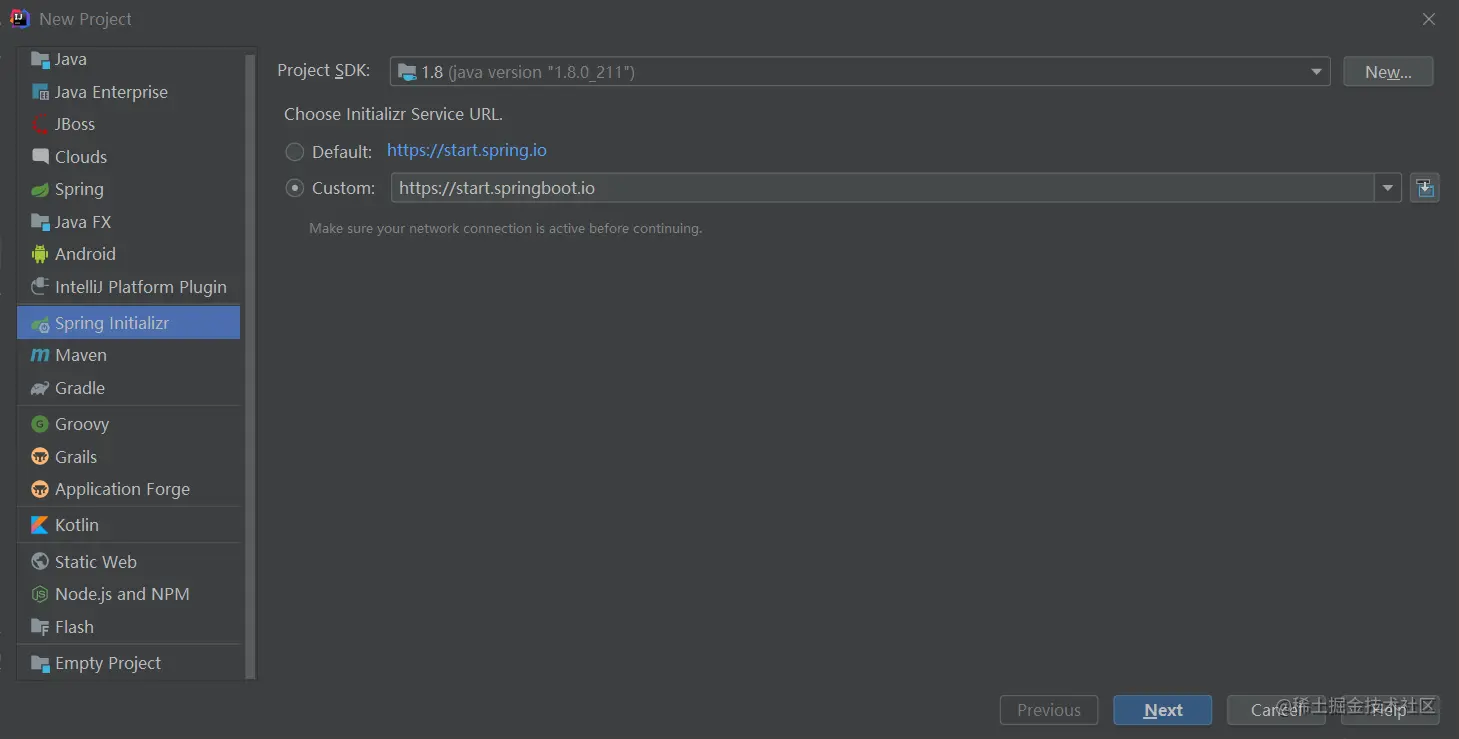Click the Static Web globe icon
This screenshot has height=739, width=1459.
pos(40,562)
